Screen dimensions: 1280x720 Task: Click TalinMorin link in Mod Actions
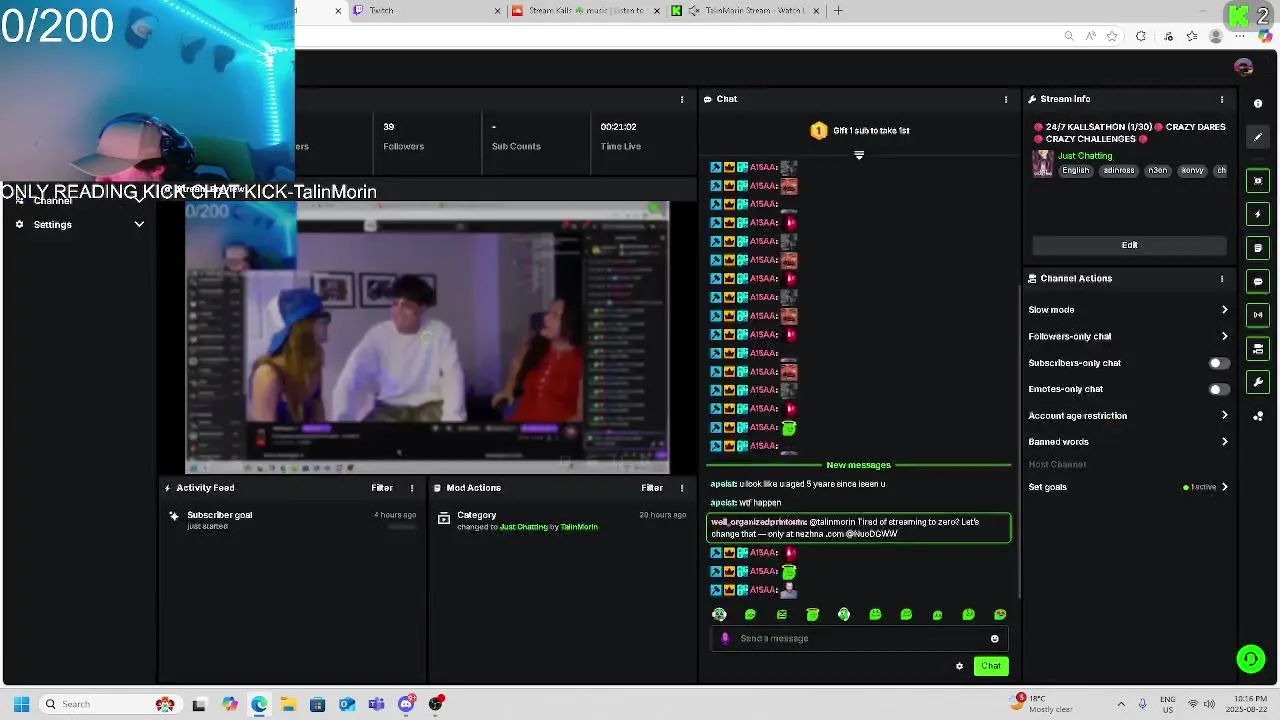[x=579, y=527]
